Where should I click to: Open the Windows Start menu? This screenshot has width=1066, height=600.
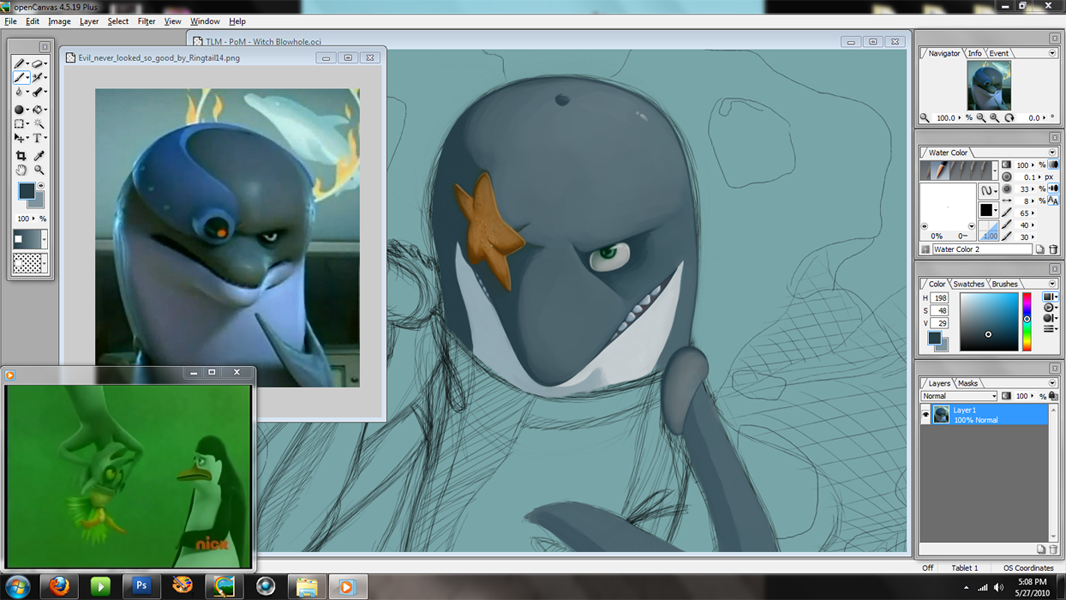point(17,586)
